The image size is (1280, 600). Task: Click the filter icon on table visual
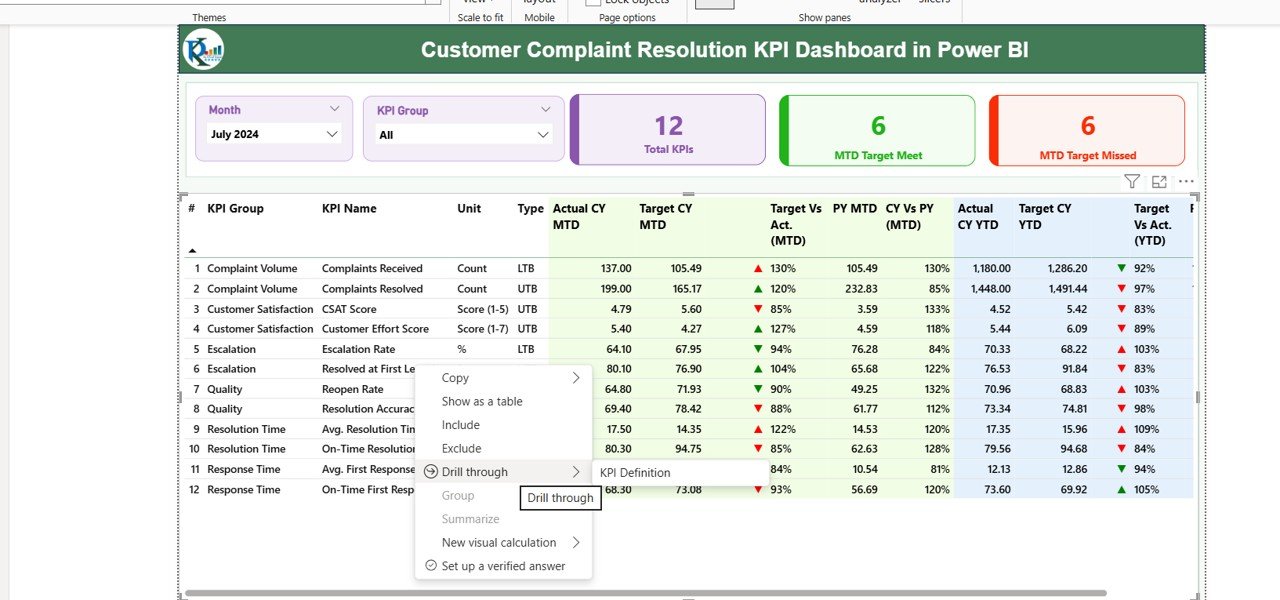tap(1131, 181)
